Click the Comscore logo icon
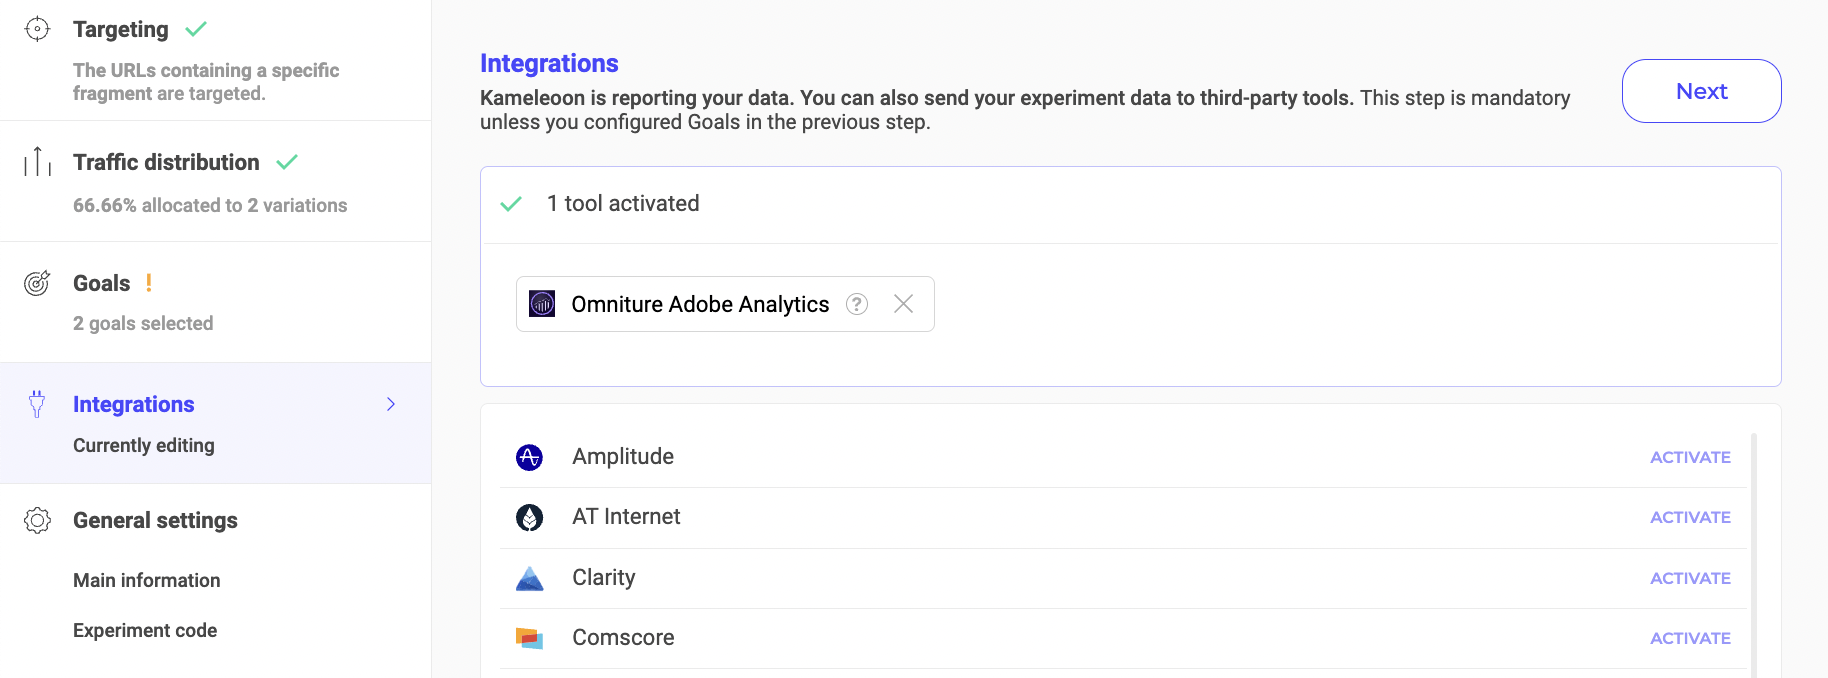 pyautogui.click(x=529, y=638)
